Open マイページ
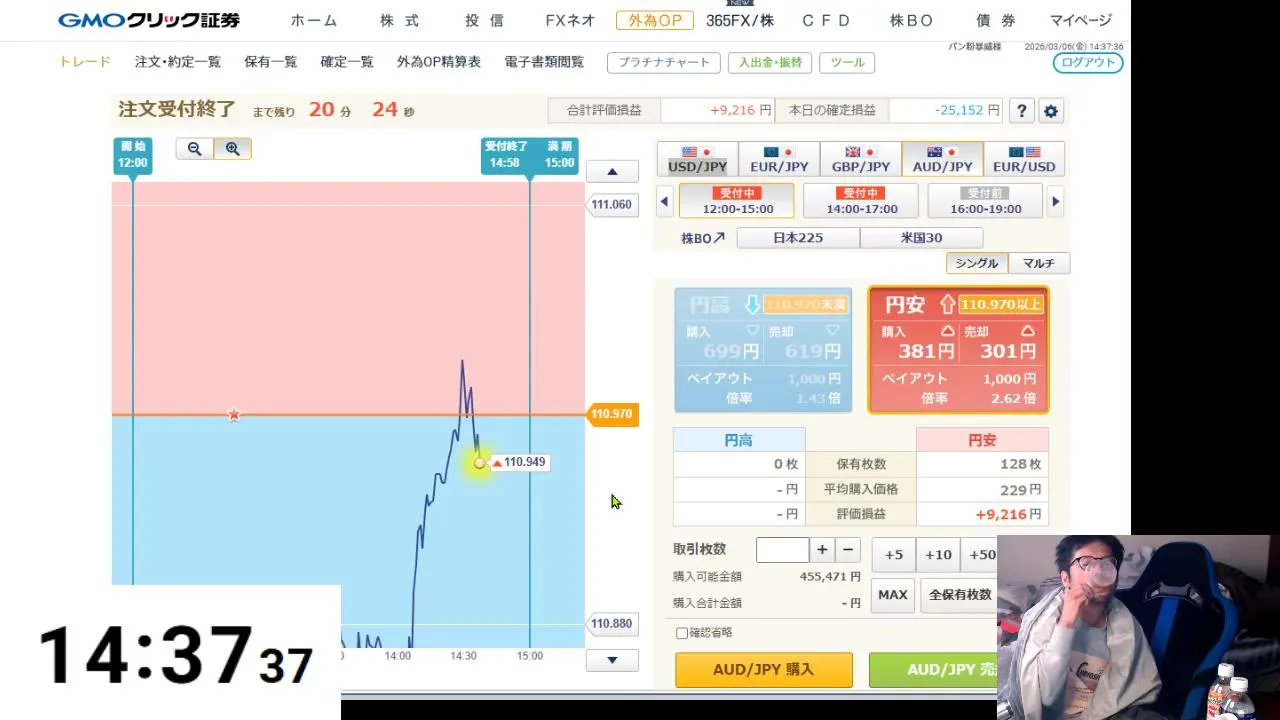1280x720 pixels. click(1081, 20)
